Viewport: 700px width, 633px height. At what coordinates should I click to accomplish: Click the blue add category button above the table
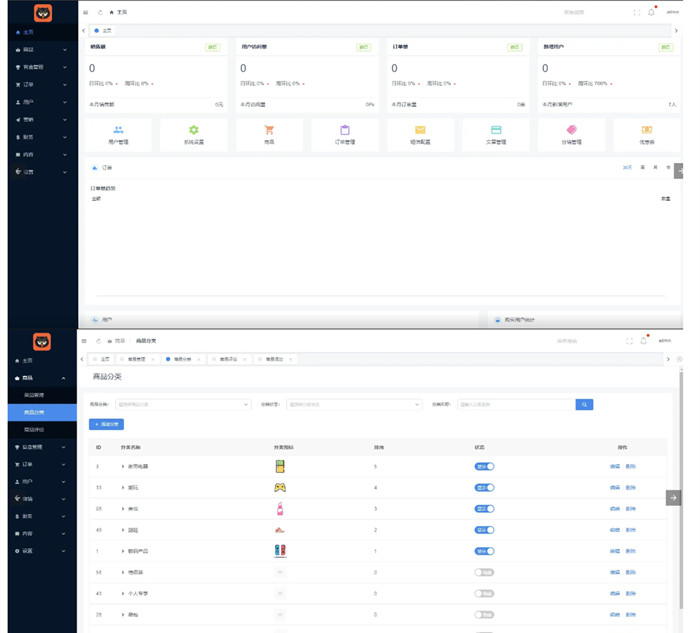[107, 425]
